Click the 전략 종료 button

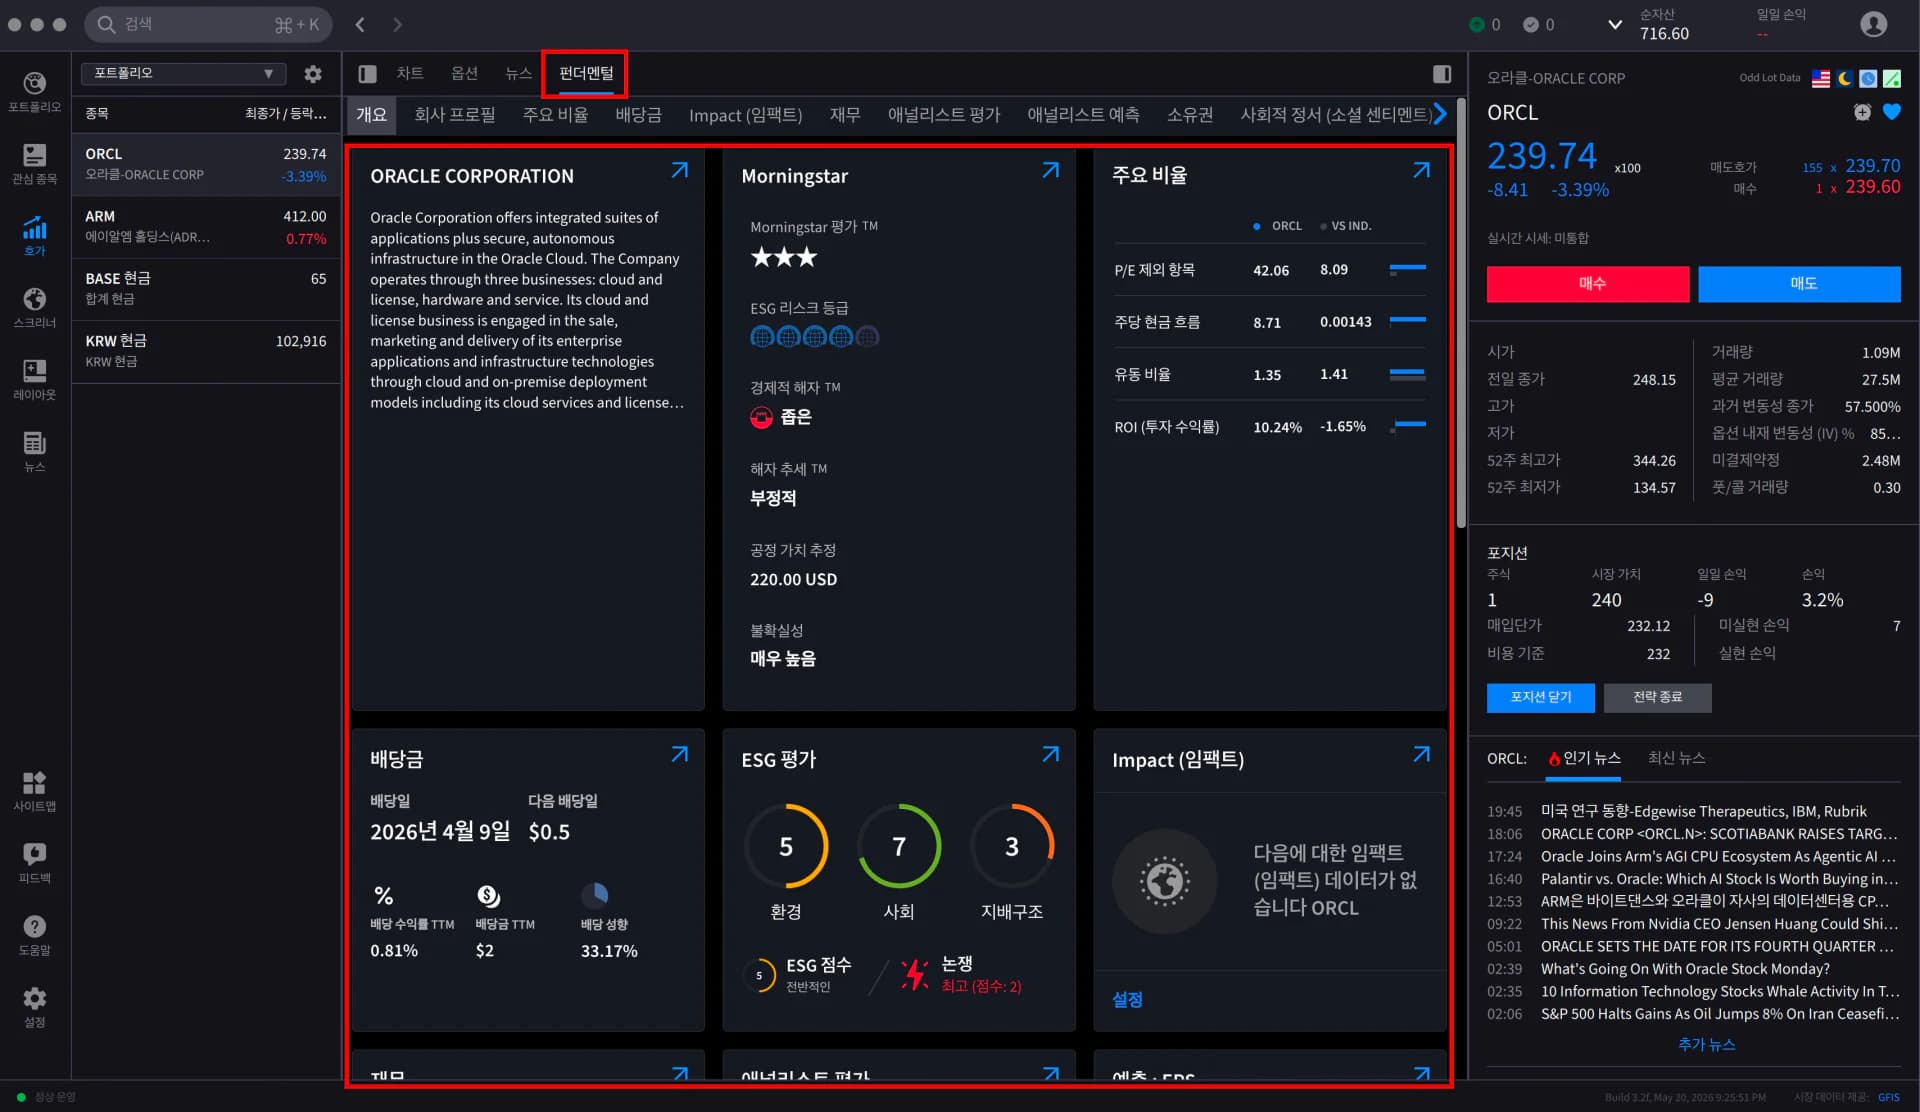[x=1657, y=697]
